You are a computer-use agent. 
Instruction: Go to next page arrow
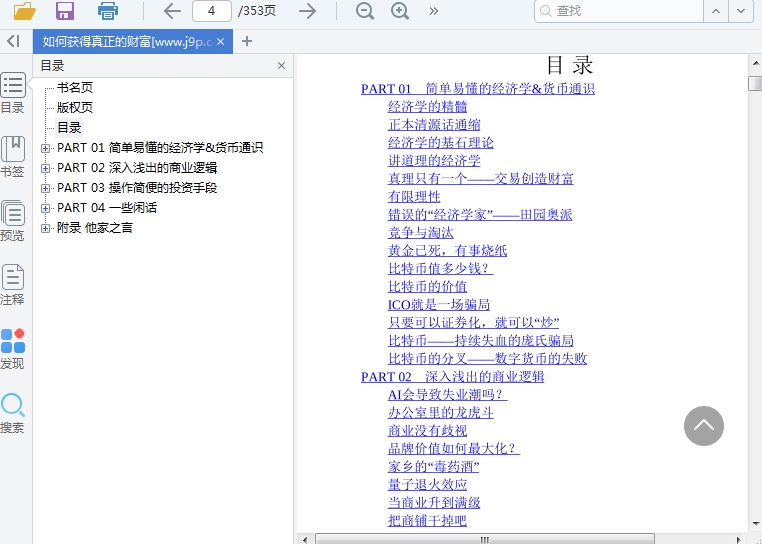coord(307,11)
